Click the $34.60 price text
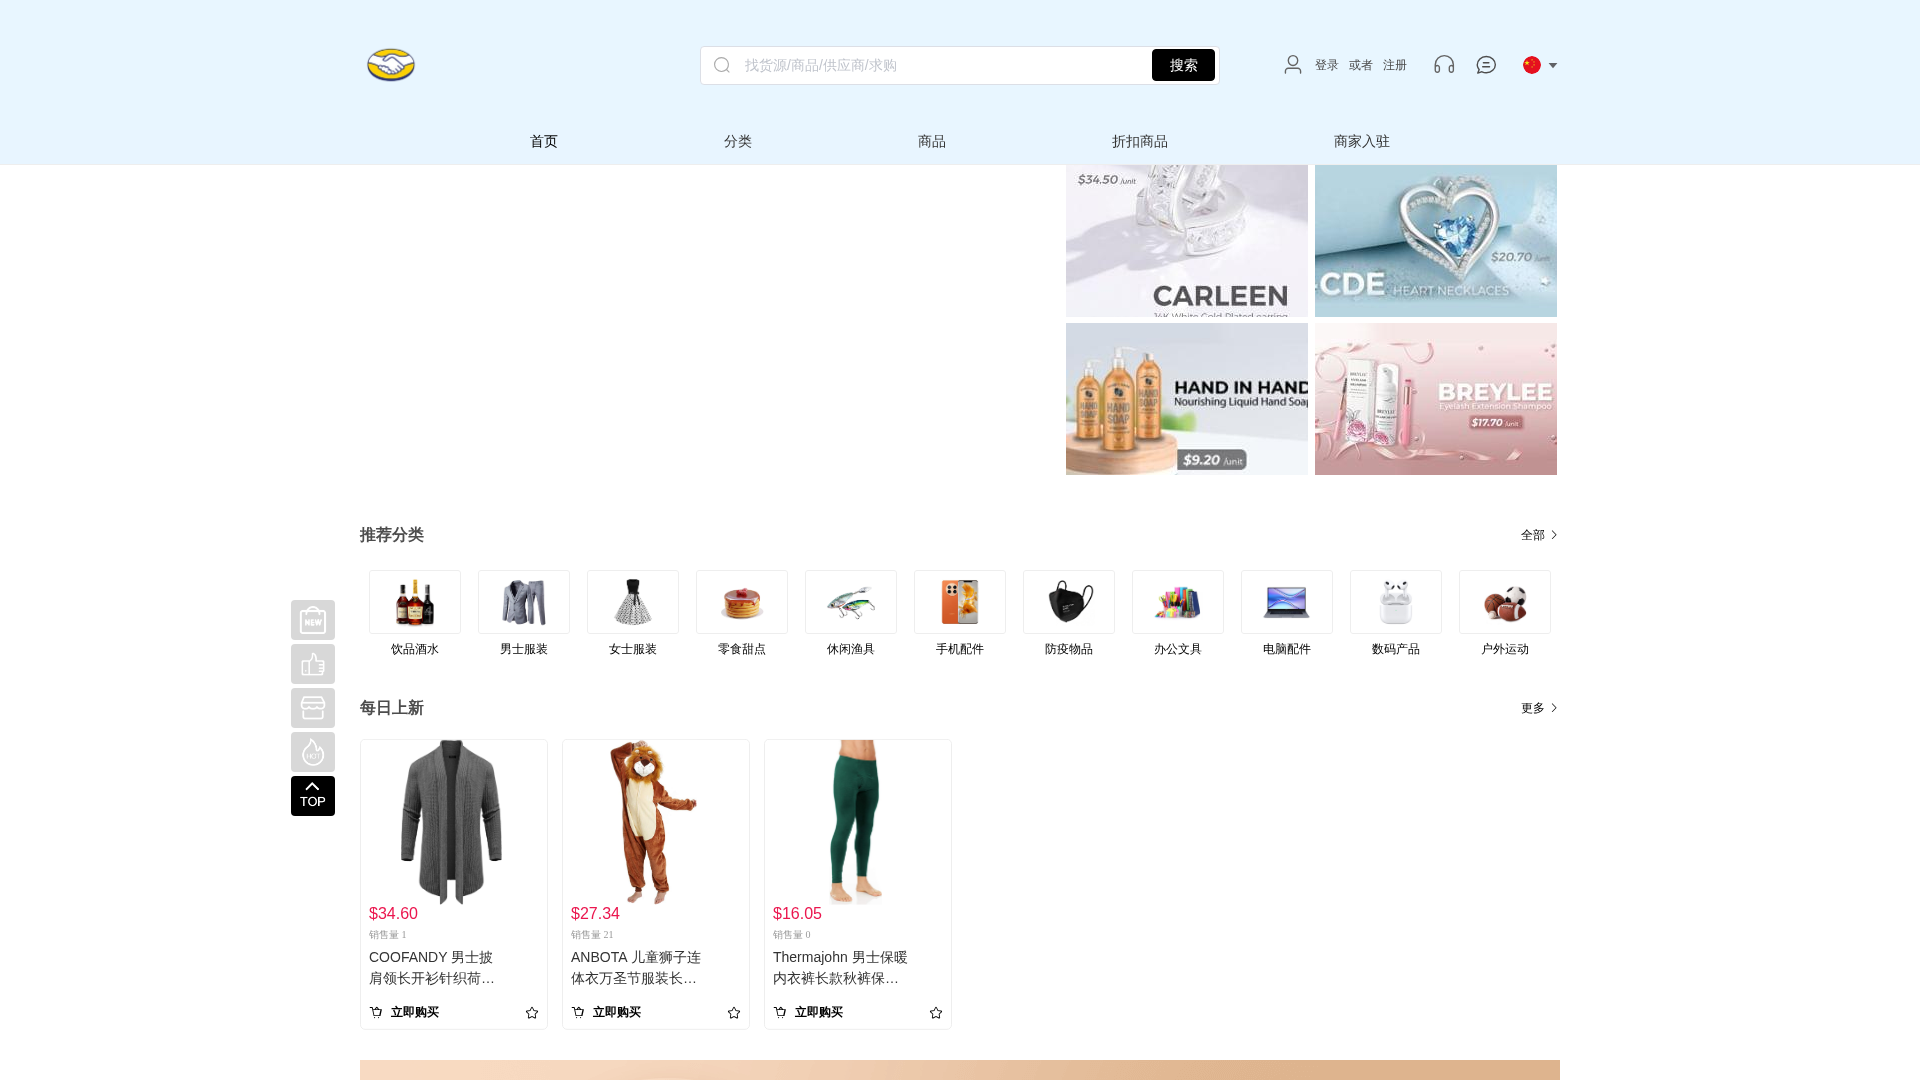Image resolution: width=1920 pixels, height=1080 pixels. 393,914
